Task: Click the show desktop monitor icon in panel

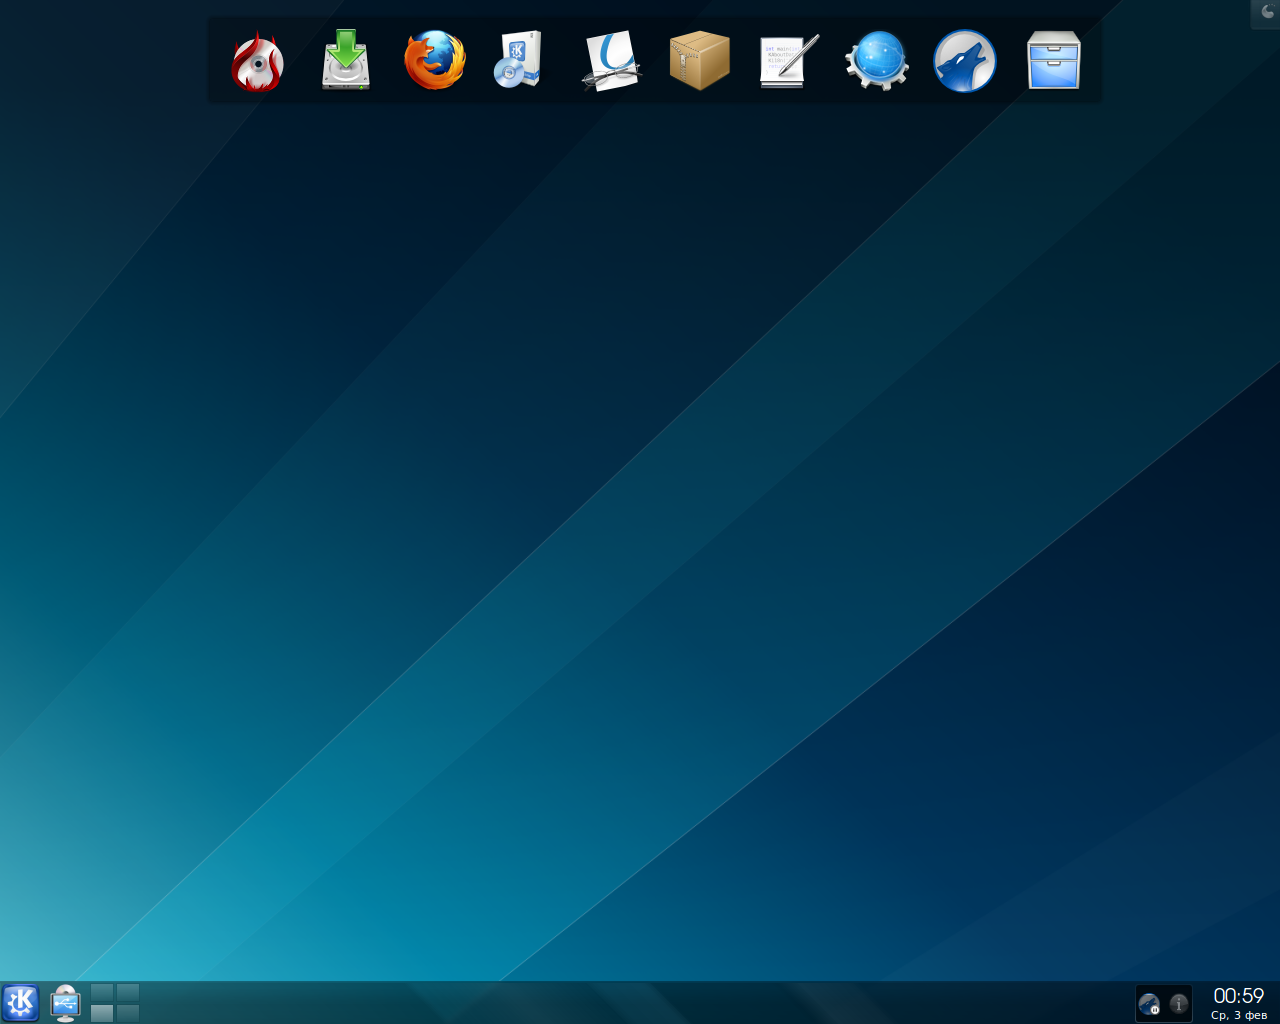Action: [65, 1003]
